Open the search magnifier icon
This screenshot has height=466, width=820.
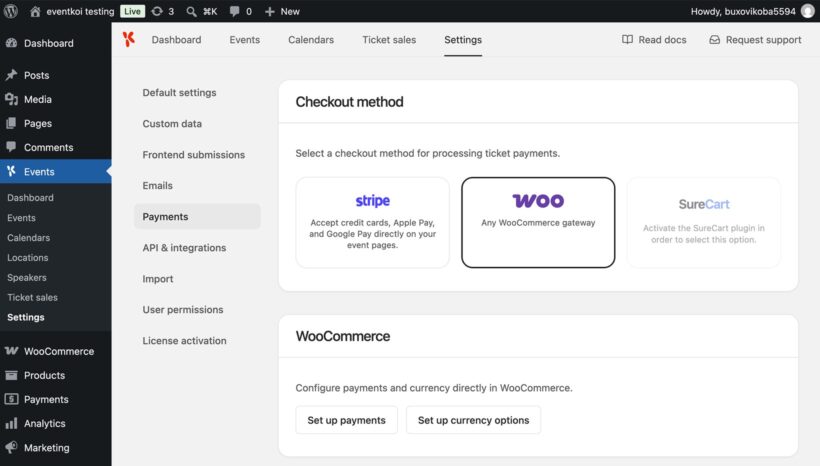pyautogui.click(x=191, y=11)
